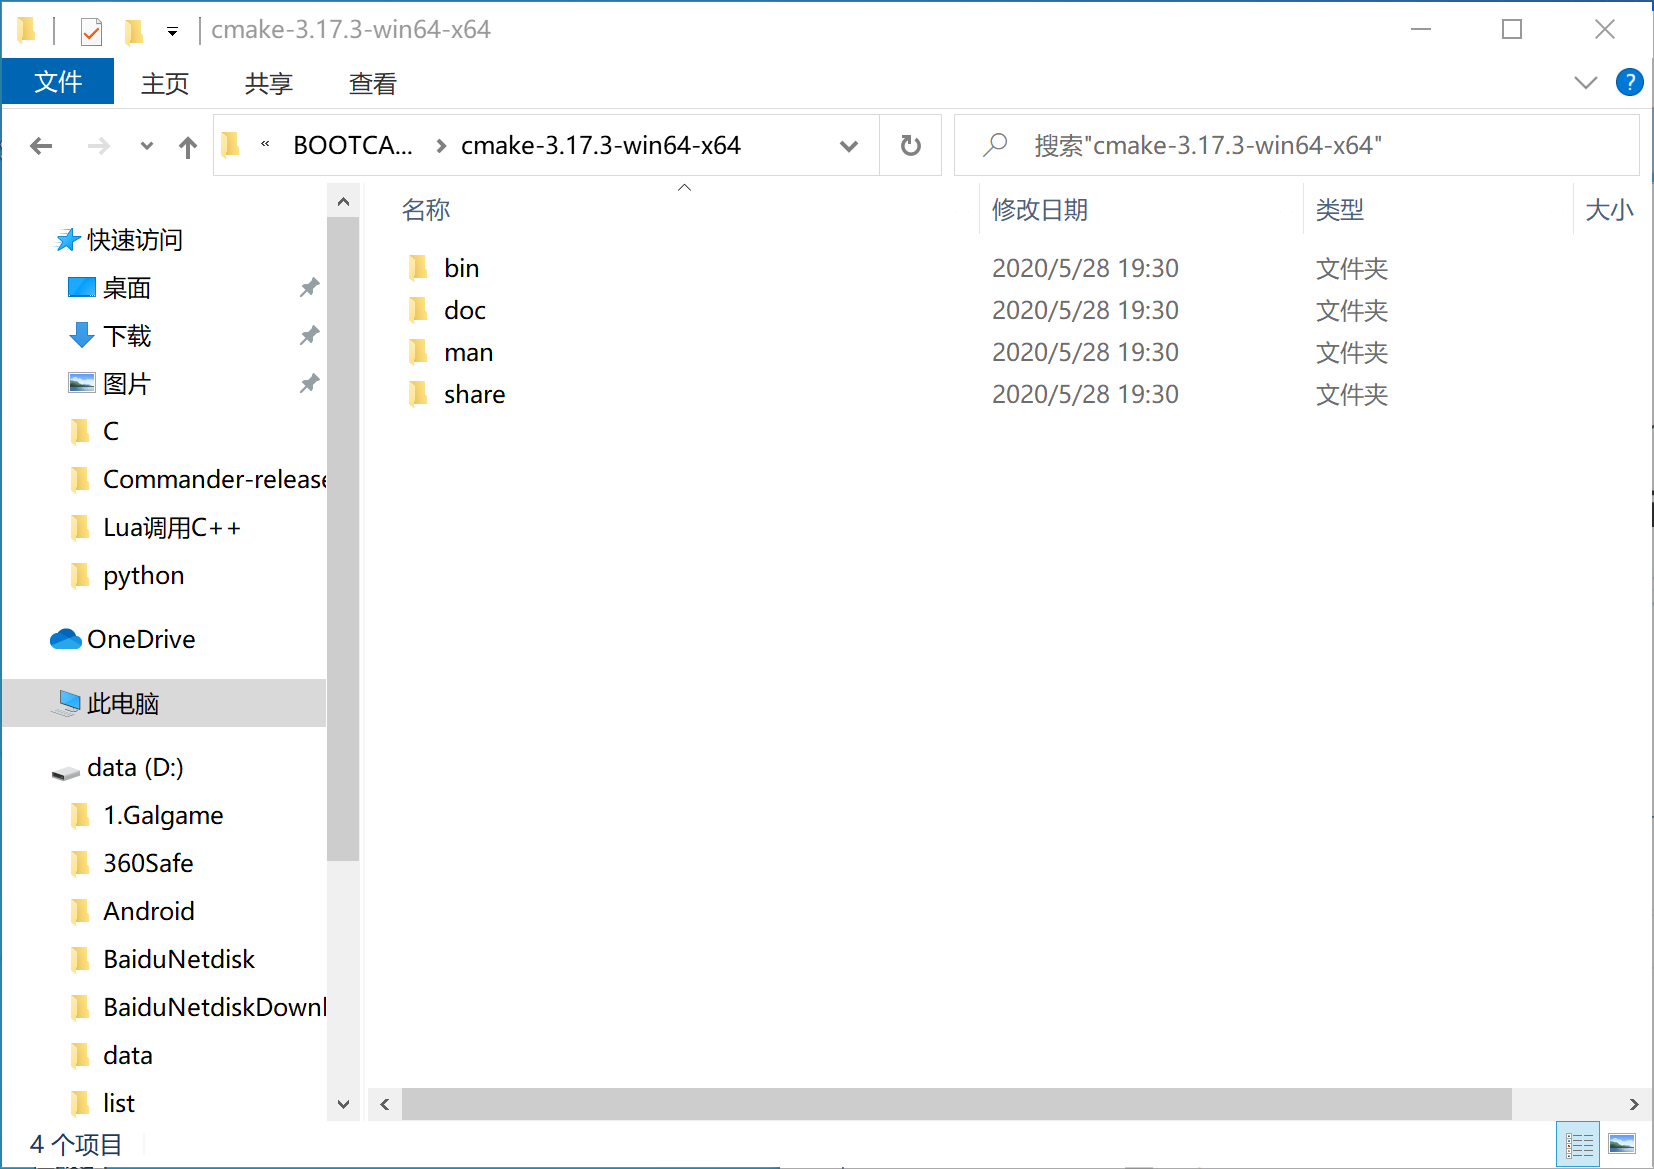Refresh the current folder view
Viewport: 1654px width, 1169px height.
(910, 146)
